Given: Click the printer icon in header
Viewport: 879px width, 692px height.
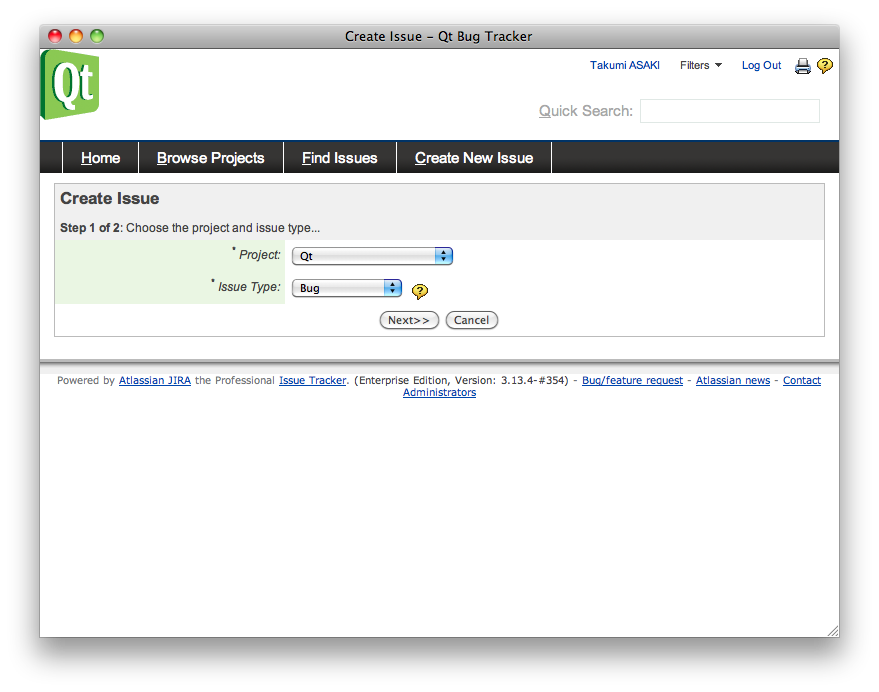Looking at the screenshot, I should pyautogui.click(x=802, y=66).
